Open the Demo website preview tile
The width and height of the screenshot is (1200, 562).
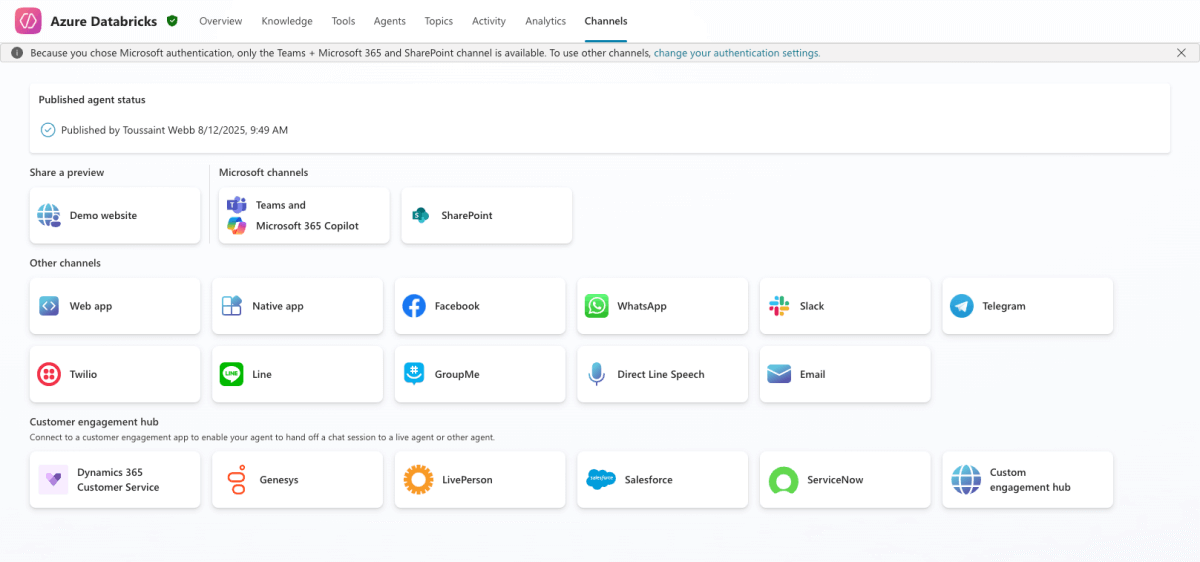[115, 215]
